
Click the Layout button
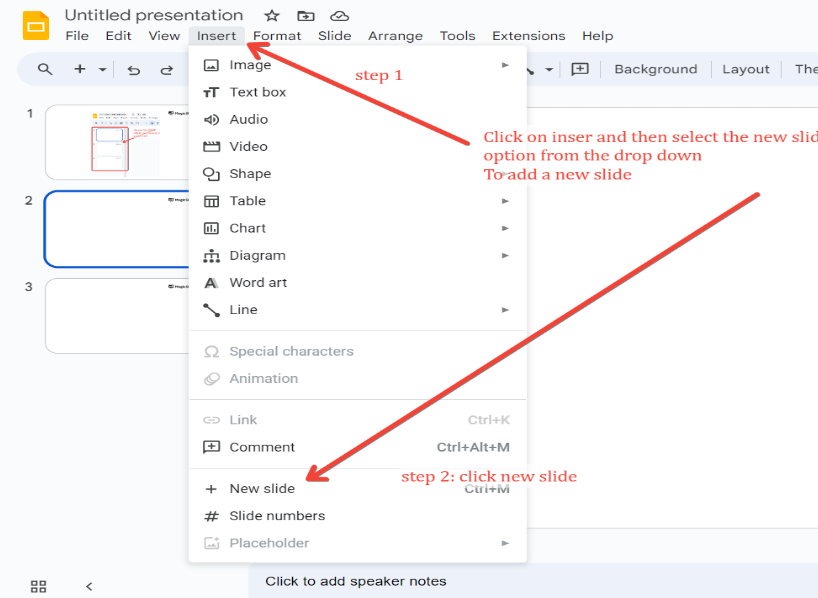pos(746,69)
